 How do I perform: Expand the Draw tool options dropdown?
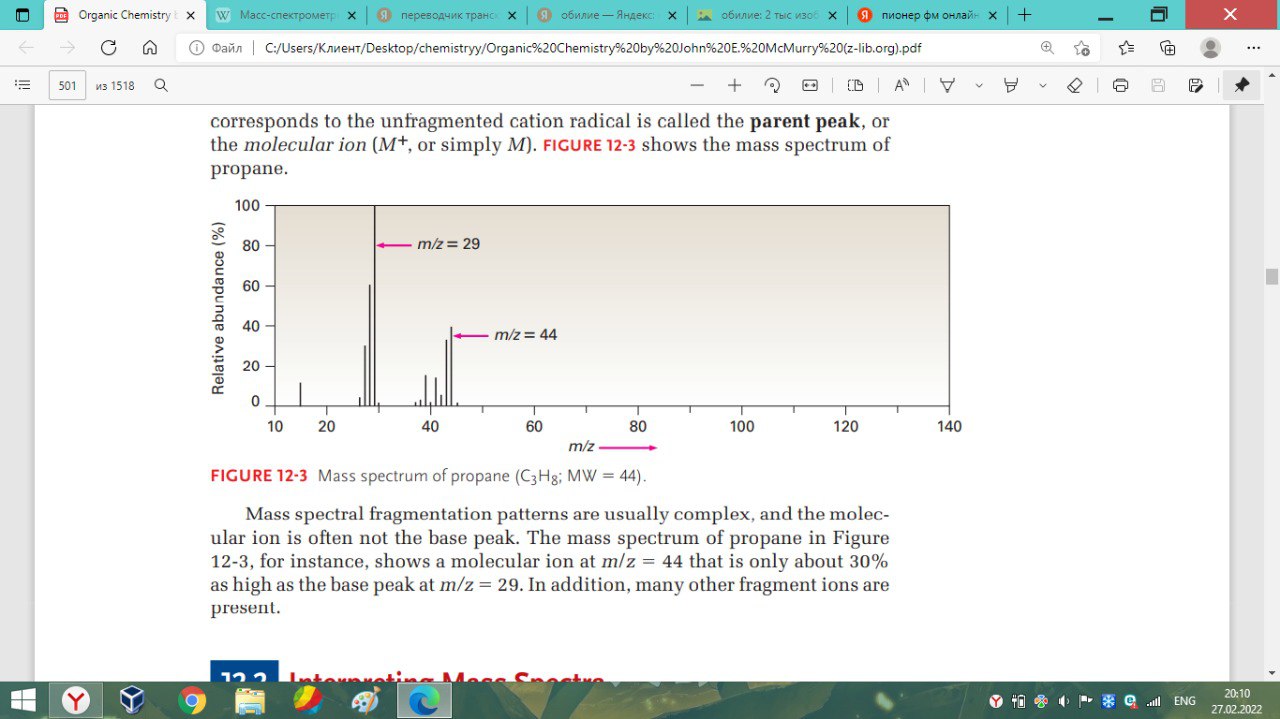pyautogui.click(x=979, y=86)
